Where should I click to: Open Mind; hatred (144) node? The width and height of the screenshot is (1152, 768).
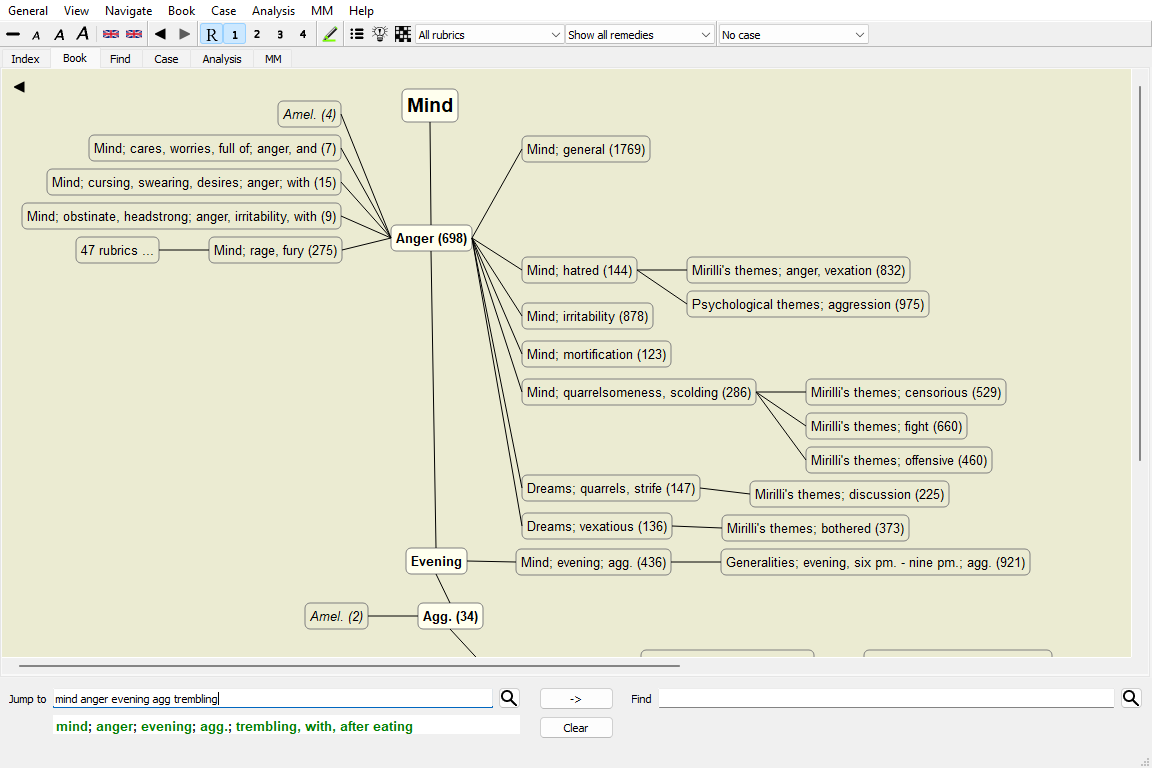(x=579, y=270)
